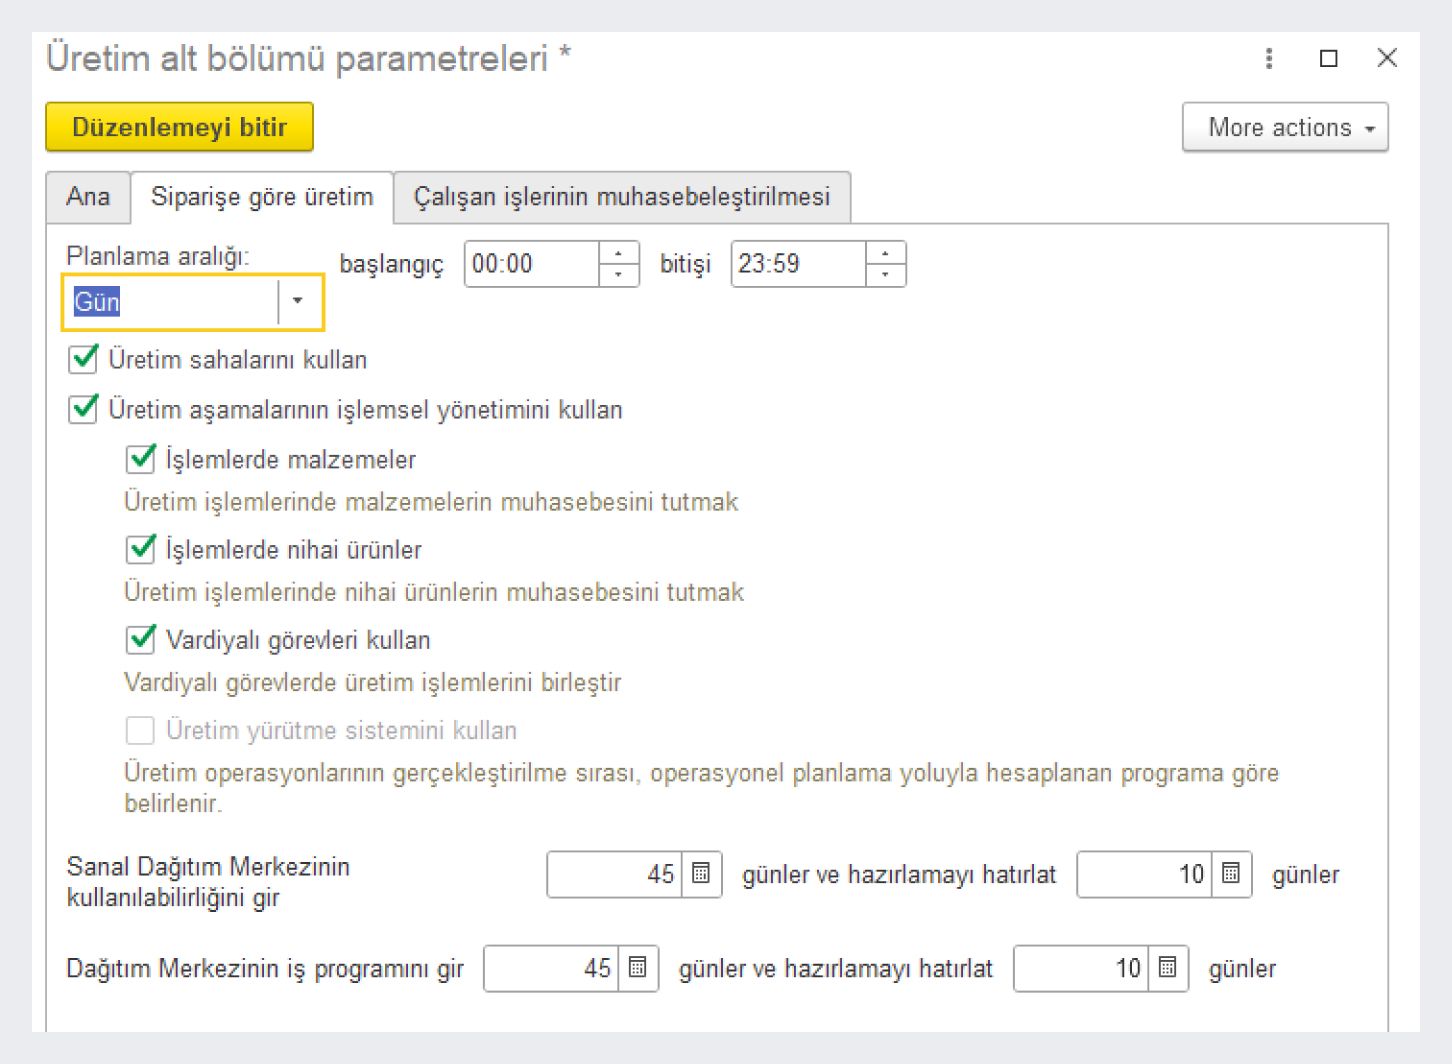Decrease the bitişi time with down arrow

point(885,275)
